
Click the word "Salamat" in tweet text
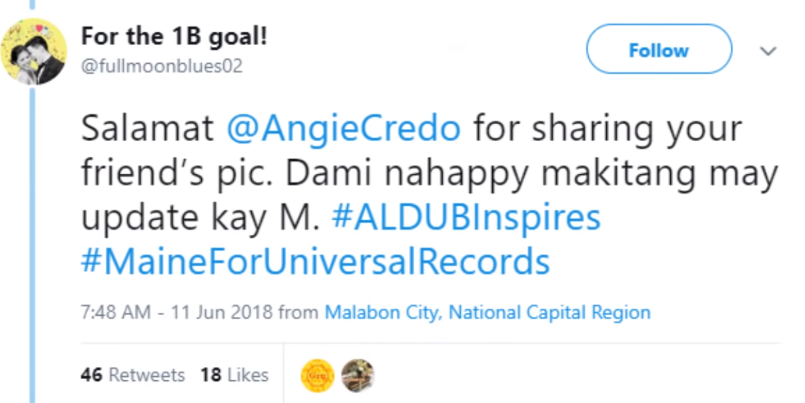pos(147,128)
